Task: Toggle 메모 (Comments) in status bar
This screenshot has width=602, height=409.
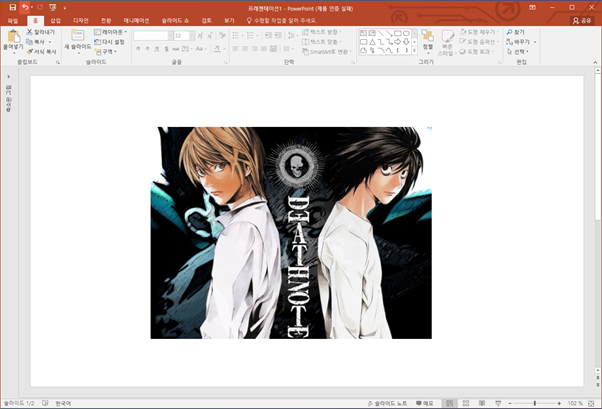Action: 425,403
